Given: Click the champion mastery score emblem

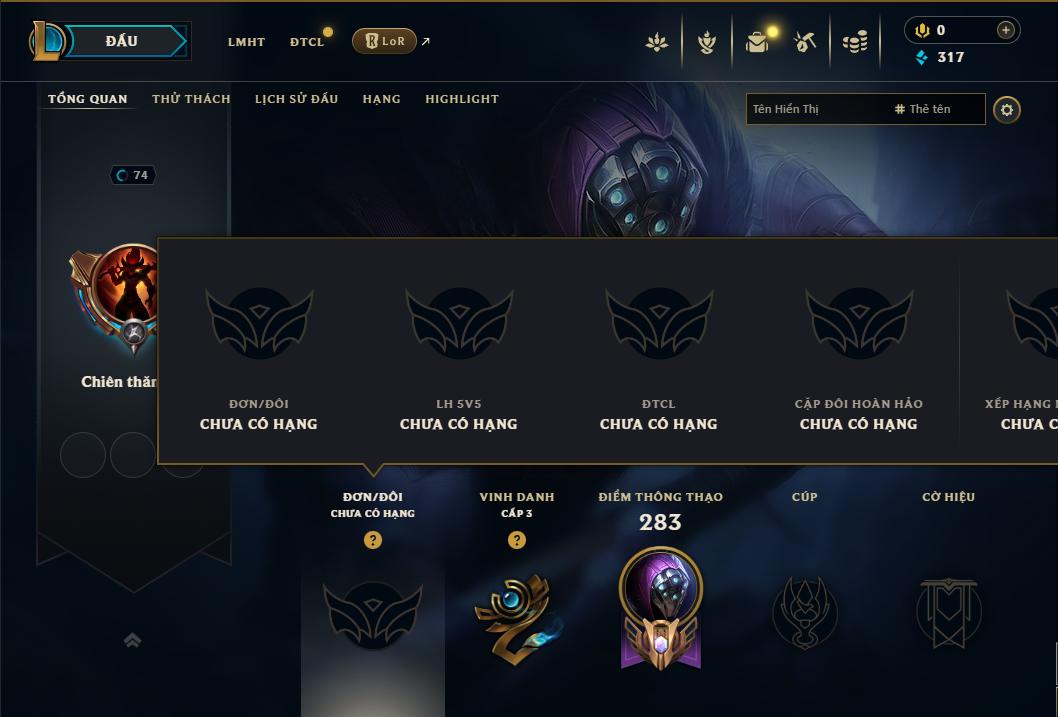Looking at the screenshot, I should (661, 609).
